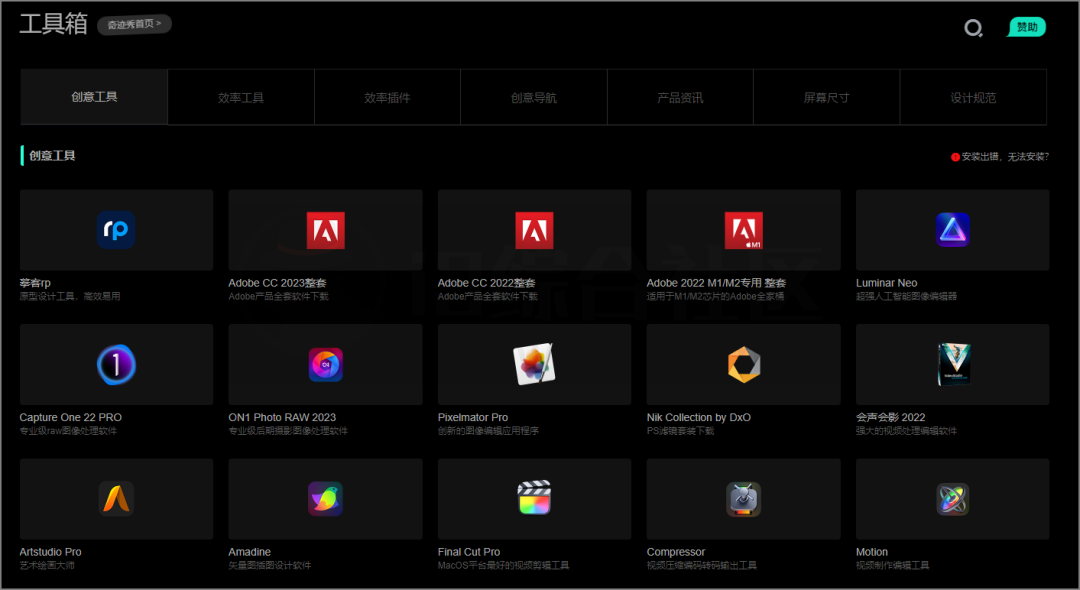Viewport: 1080px width, 590px height.
Task: Click the description 视频压缩编码转码输出工具
Action: click(702, 566)
